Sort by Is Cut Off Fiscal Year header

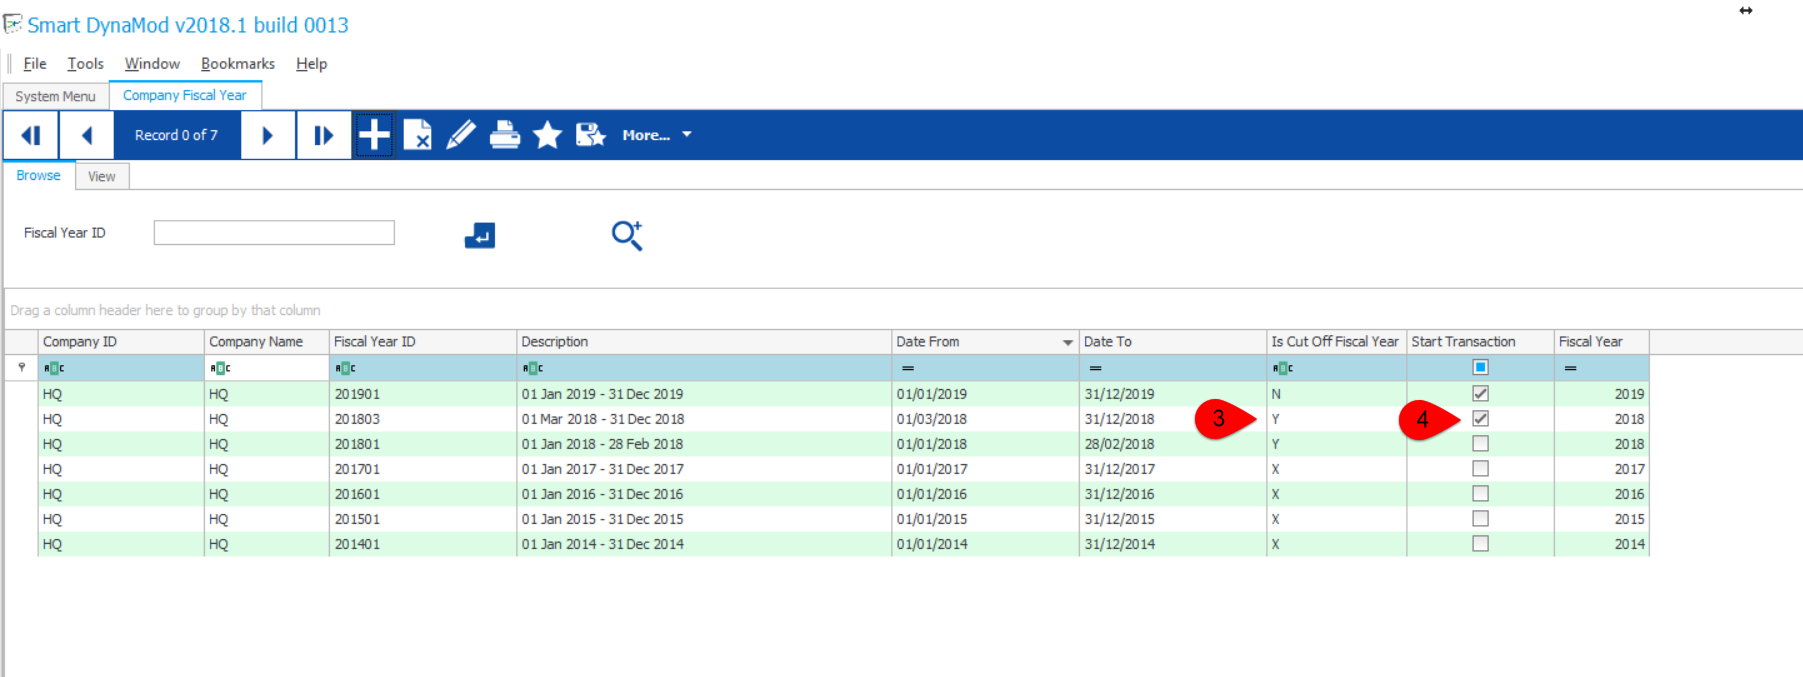1336,342
